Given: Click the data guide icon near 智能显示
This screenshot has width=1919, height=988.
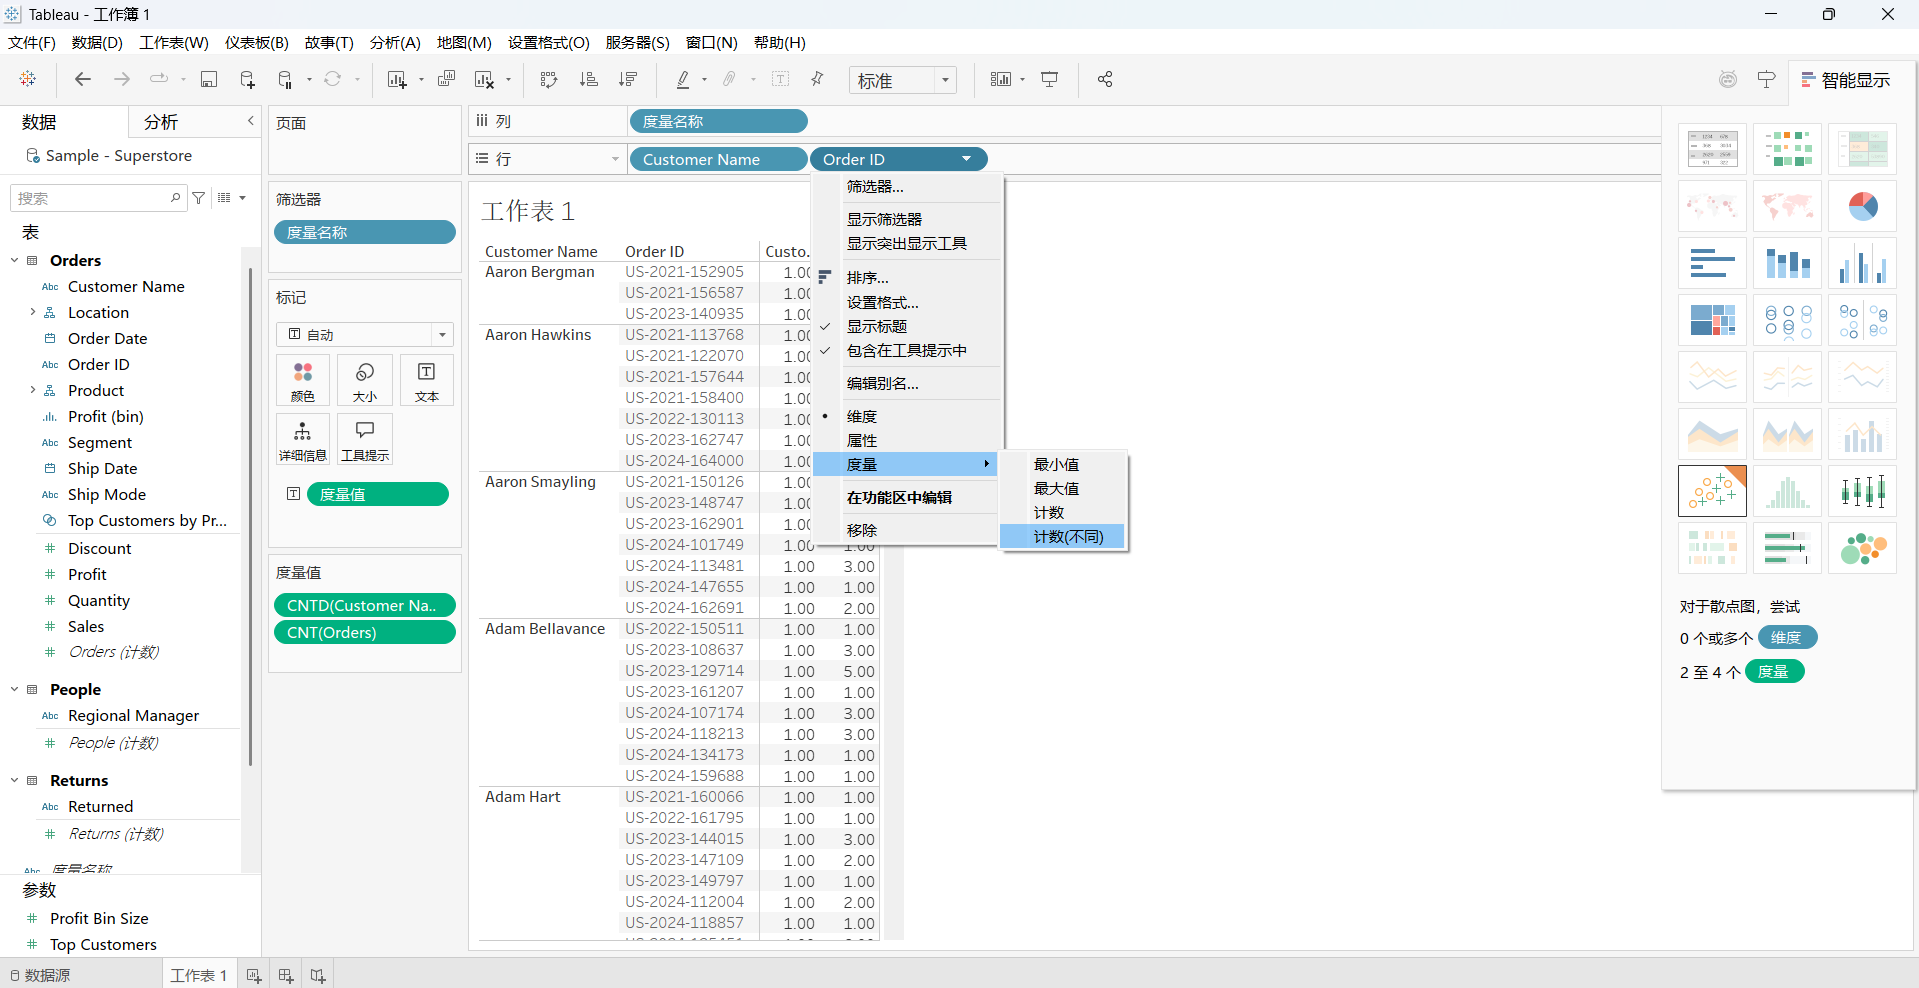Looking at the screenshot, I should (x=1728, y=79).
